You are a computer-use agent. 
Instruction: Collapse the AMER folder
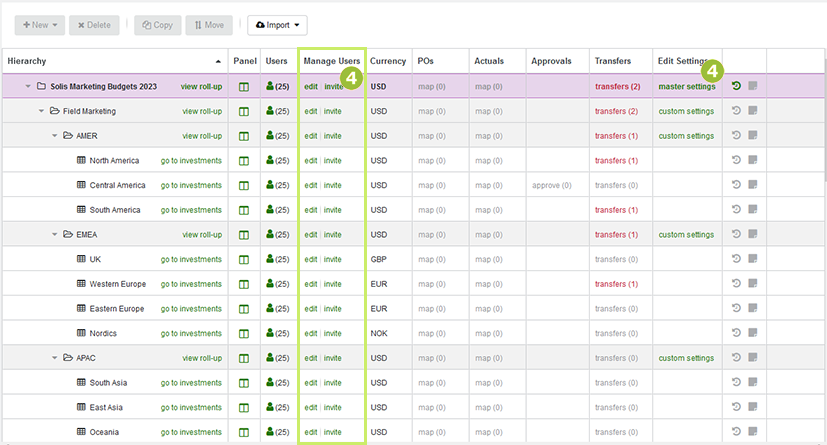pyautogui.click(x=54, y=136)
